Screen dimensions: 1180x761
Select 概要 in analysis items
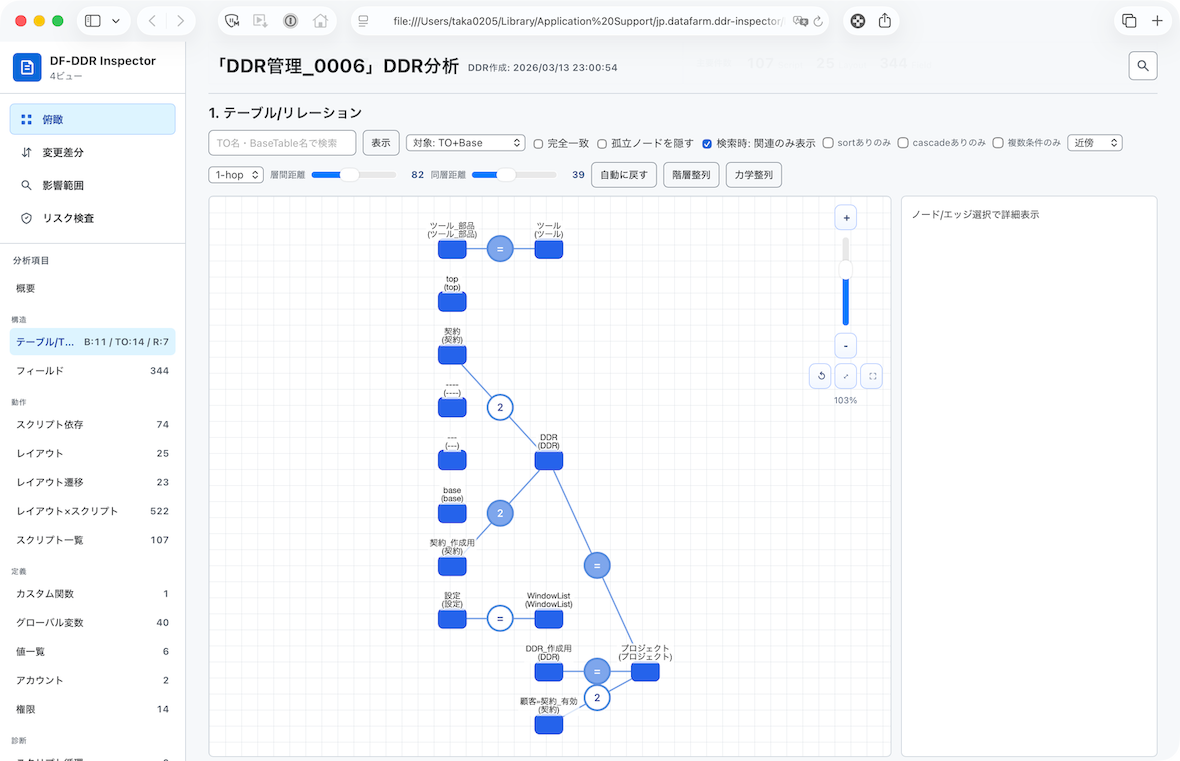point(93,288)
